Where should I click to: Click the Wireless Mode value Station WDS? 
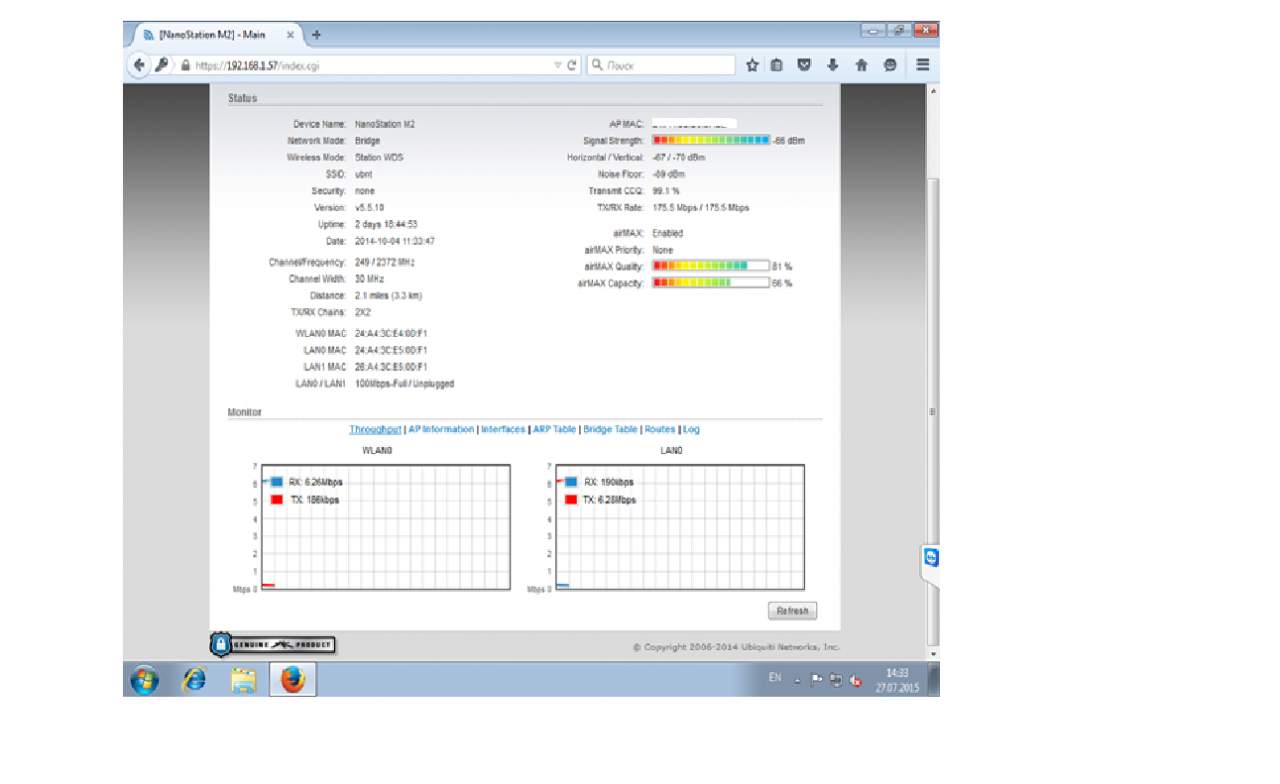coord(381,158)
